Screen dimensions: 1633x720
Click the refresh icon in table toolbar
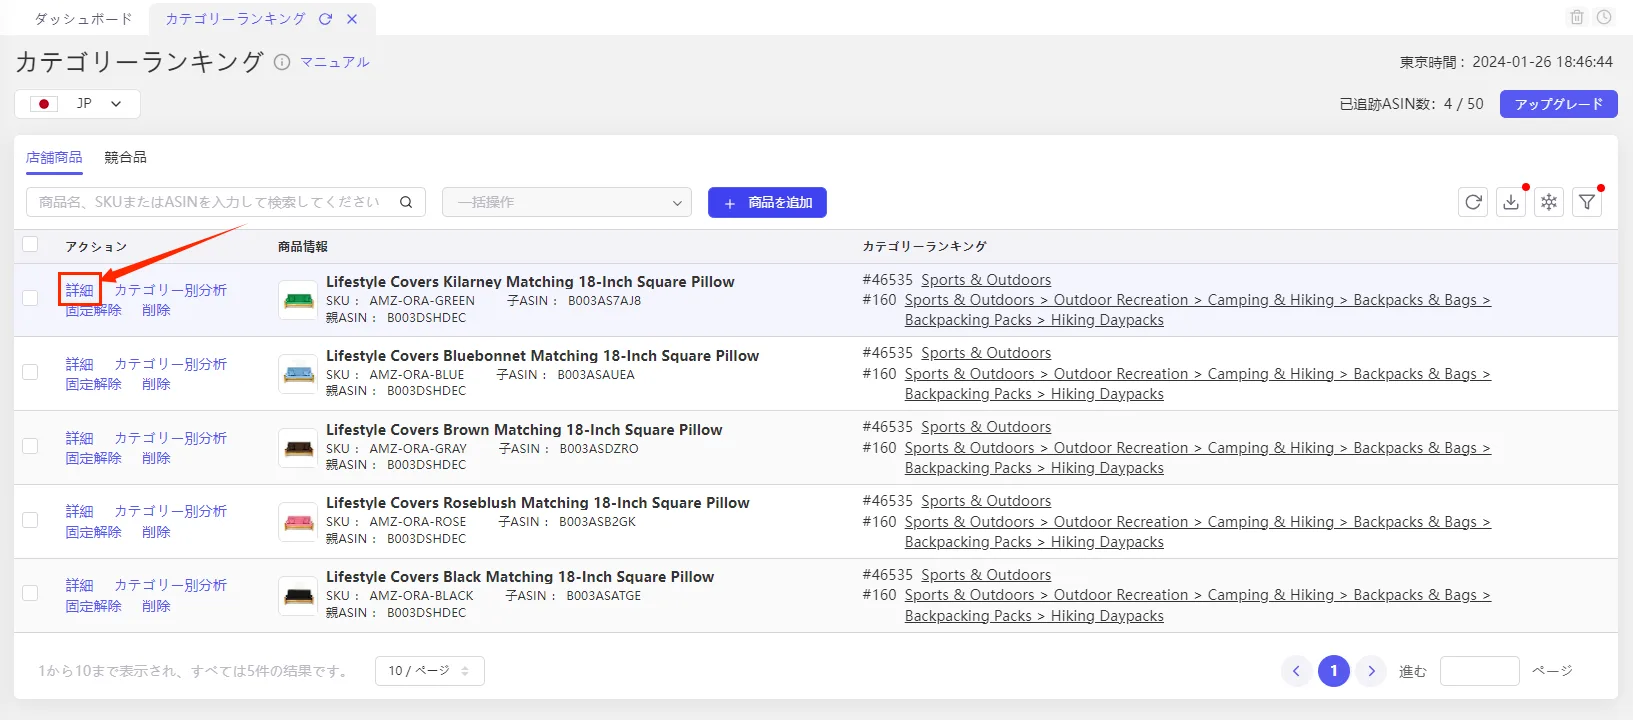click(1473, 202)
